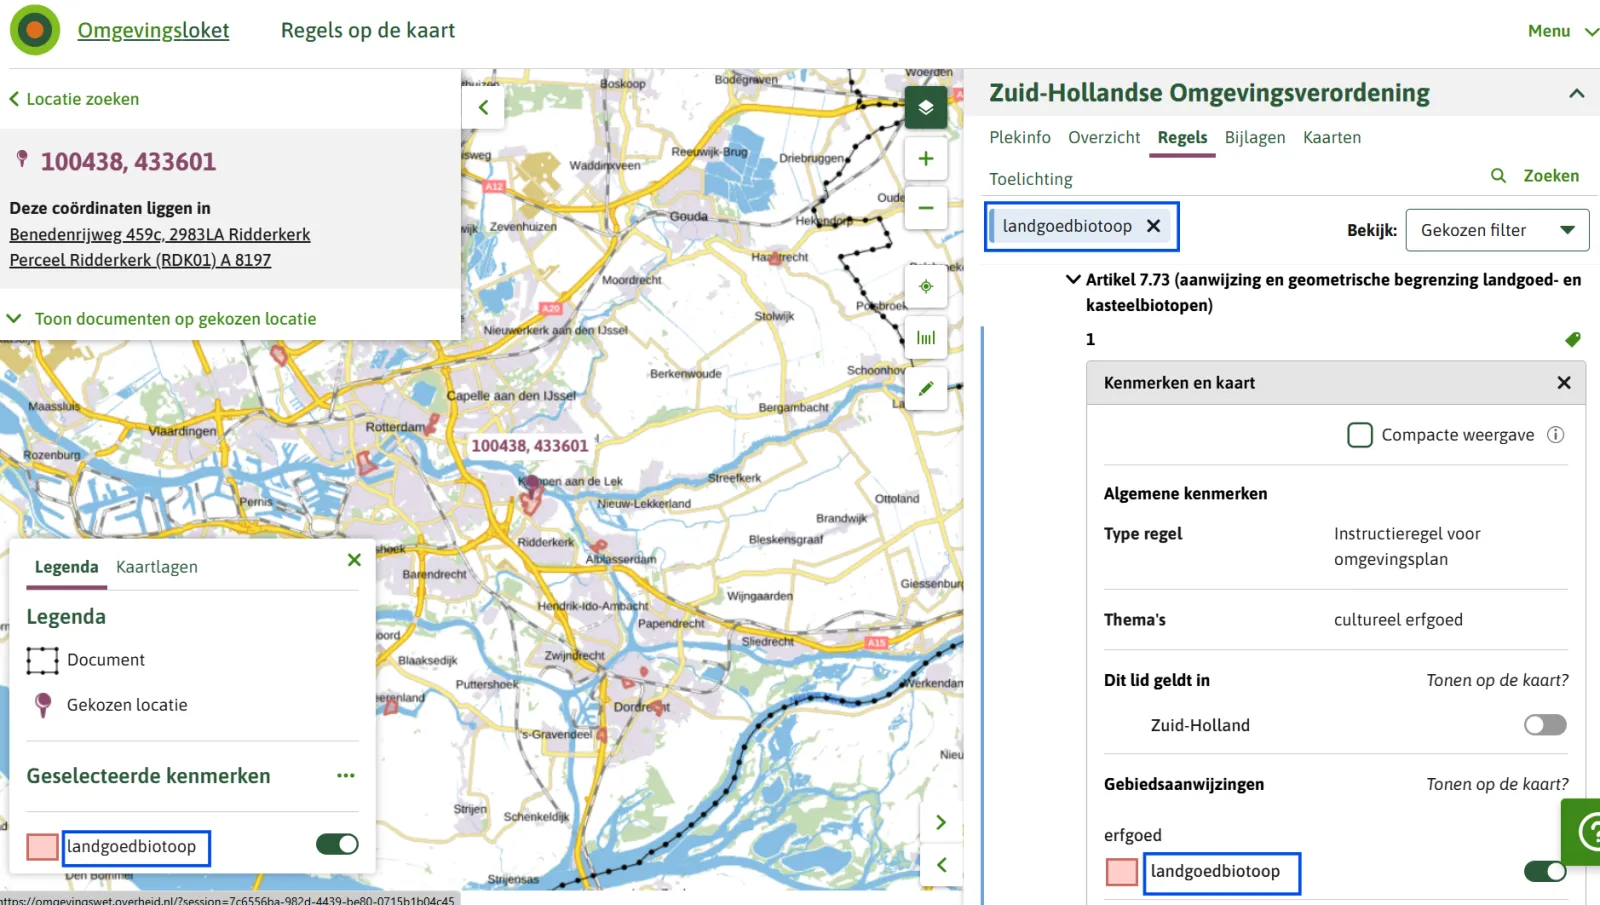This screenshot has height=905, width=1600.
Task: Switch to the Kaartlagen tab
Action: click(157, 567)
